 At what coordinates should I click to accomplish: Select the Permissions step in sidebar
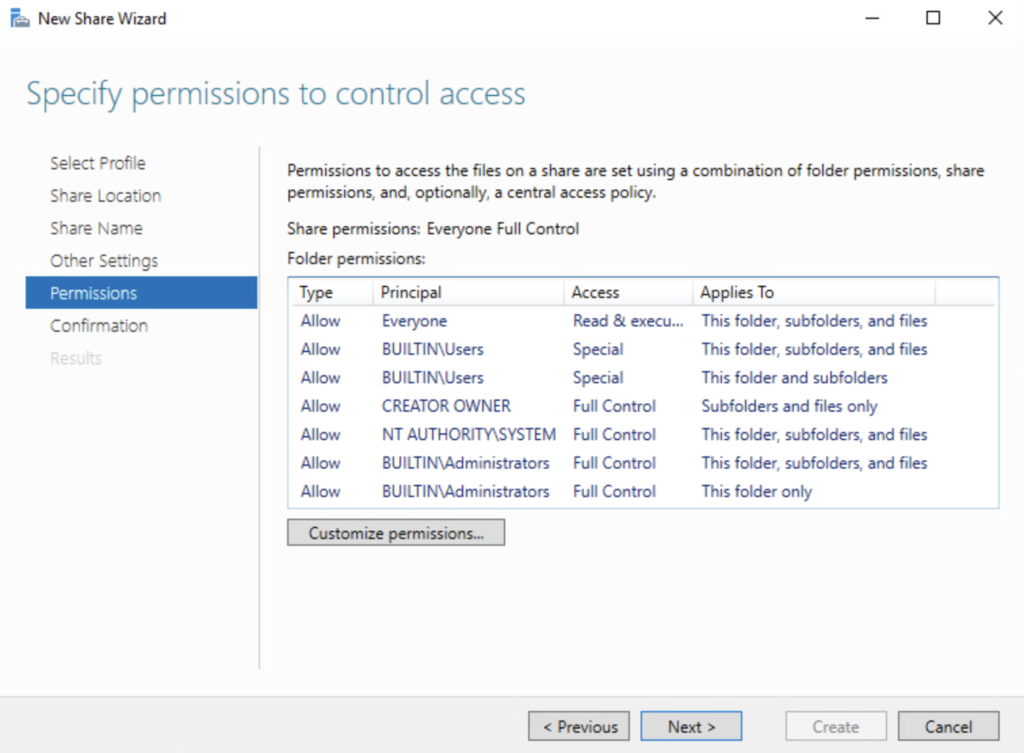94,293
